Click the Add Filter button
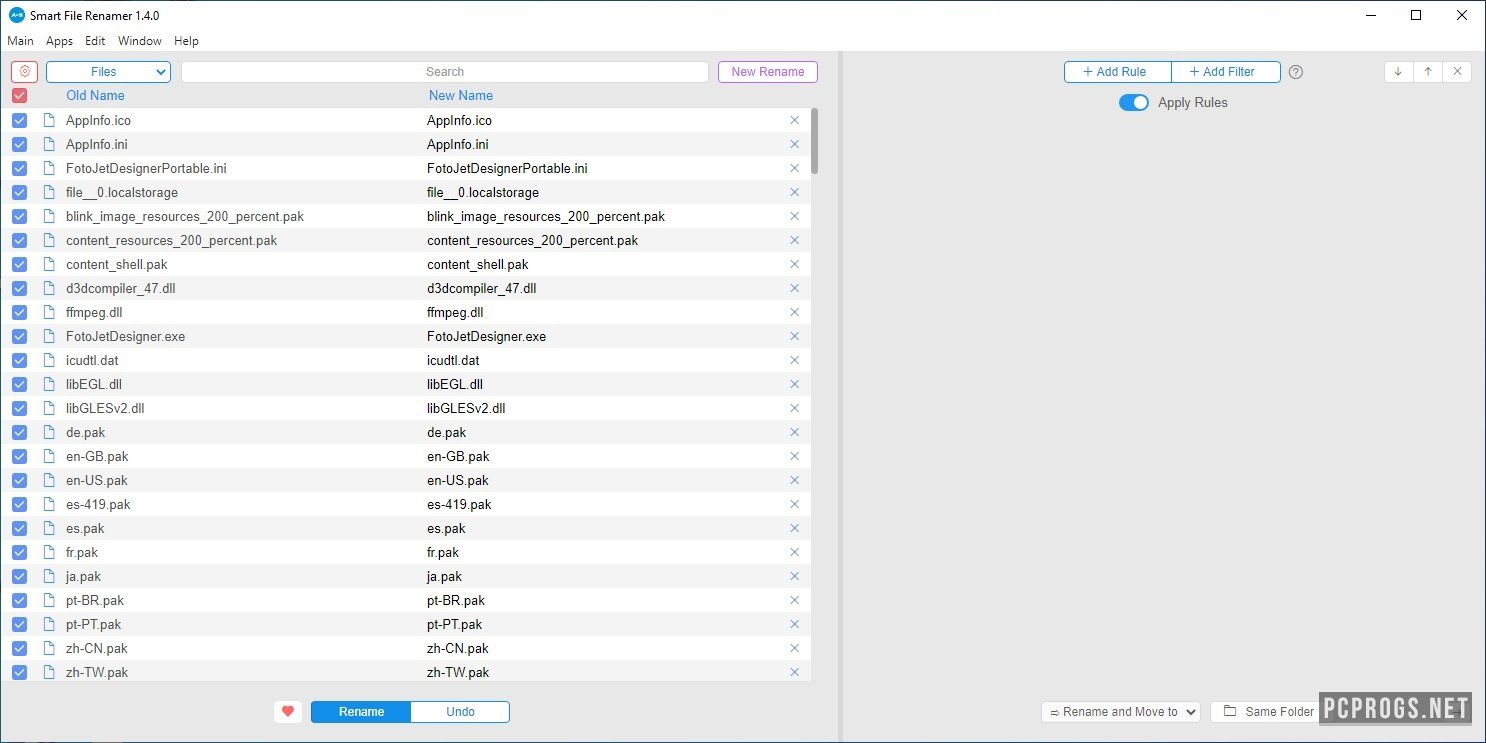The width and height of the screenshot is (1486, 743). [1226, 72]
